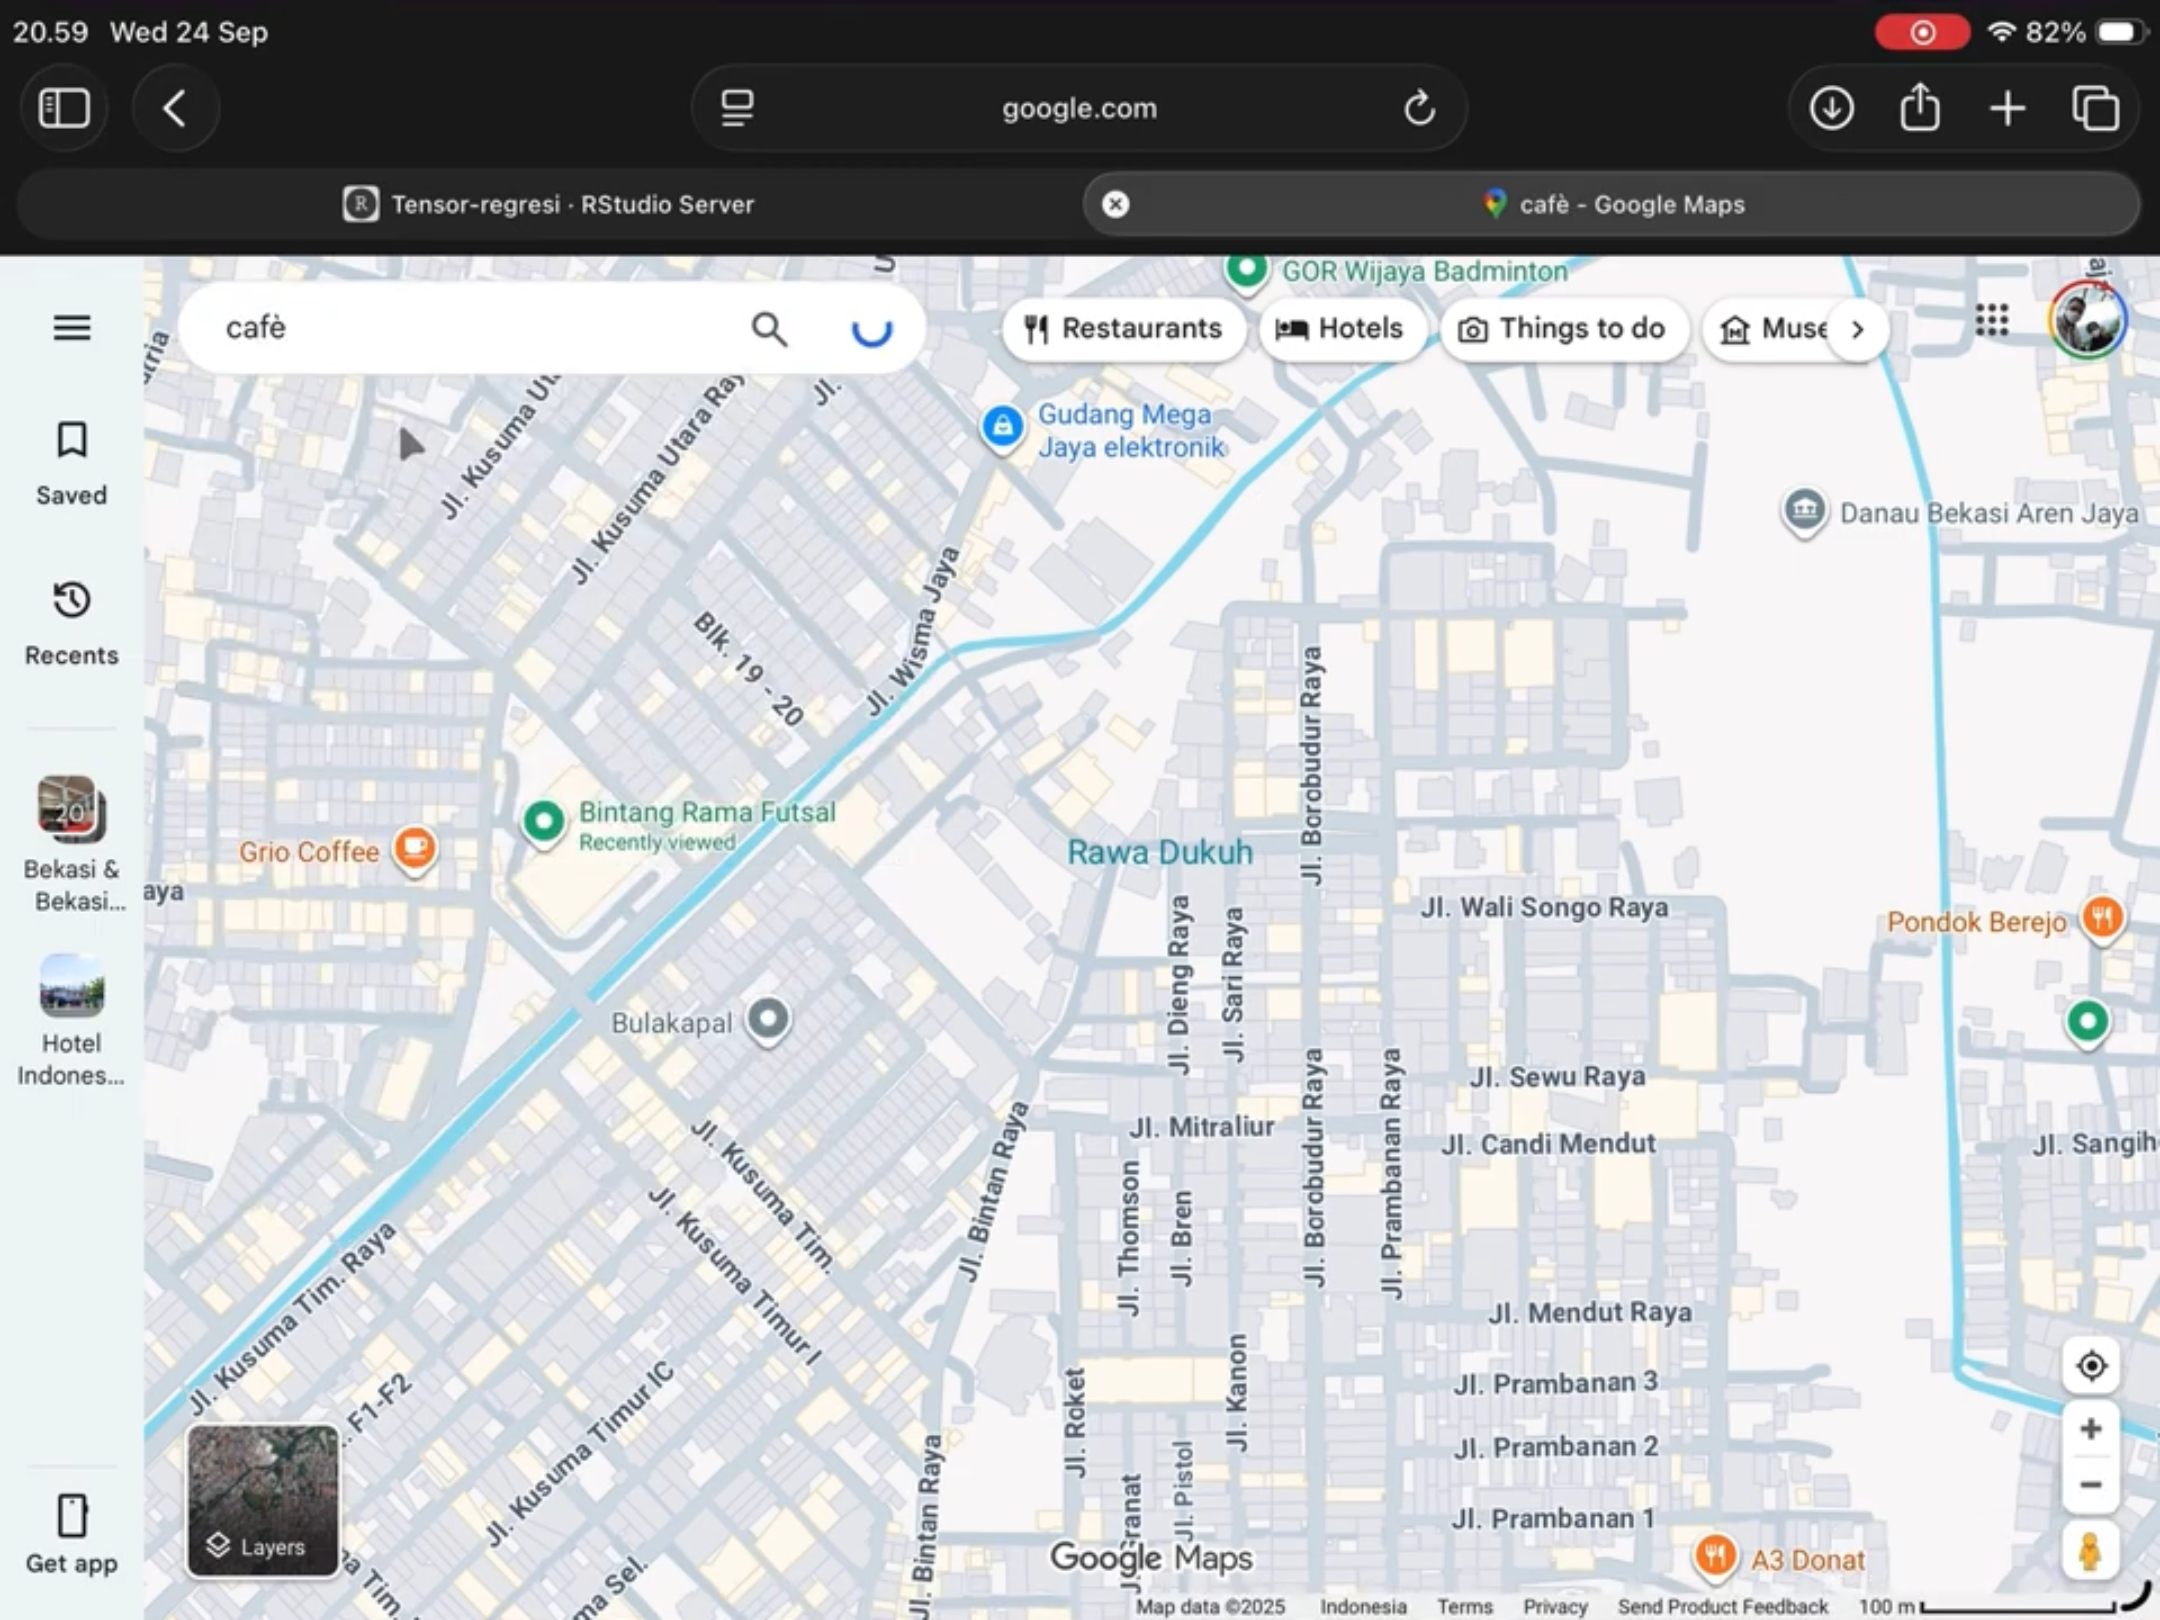
Task: Select the Grio Coffee map pin
Action: coord(414,849)
